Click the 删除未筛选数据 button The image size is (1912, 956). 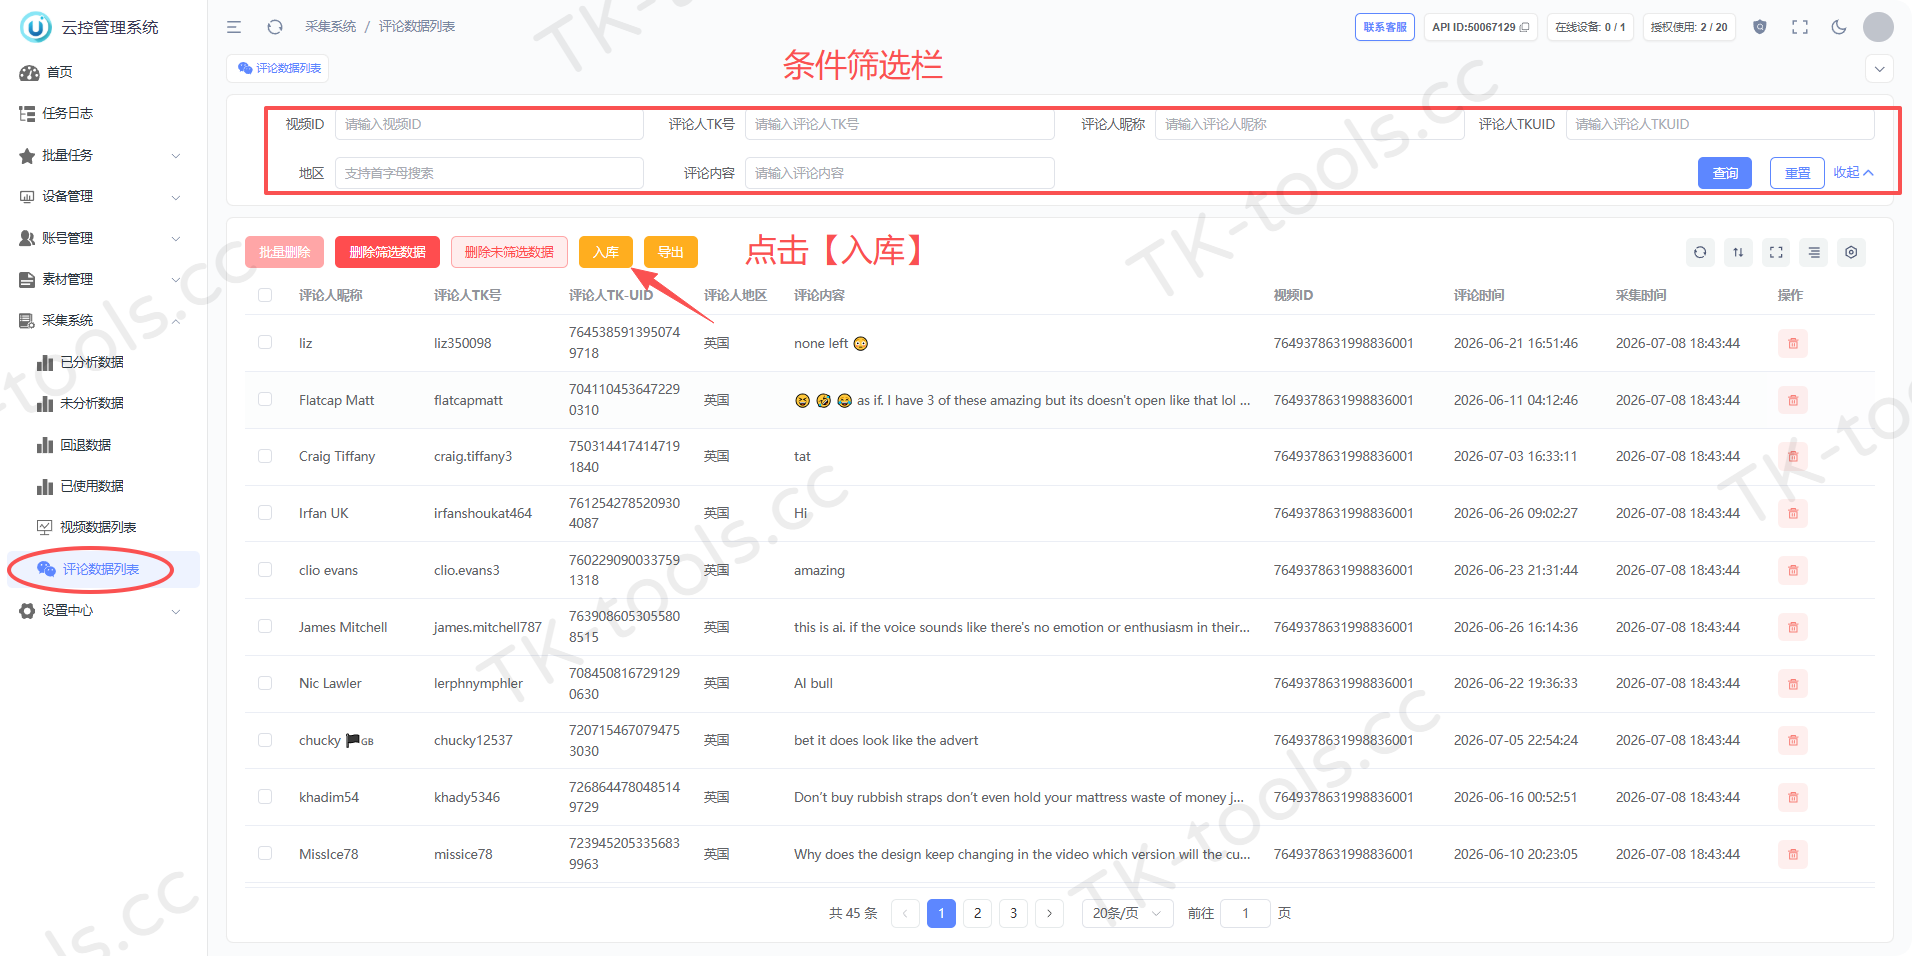click(509, 252)
